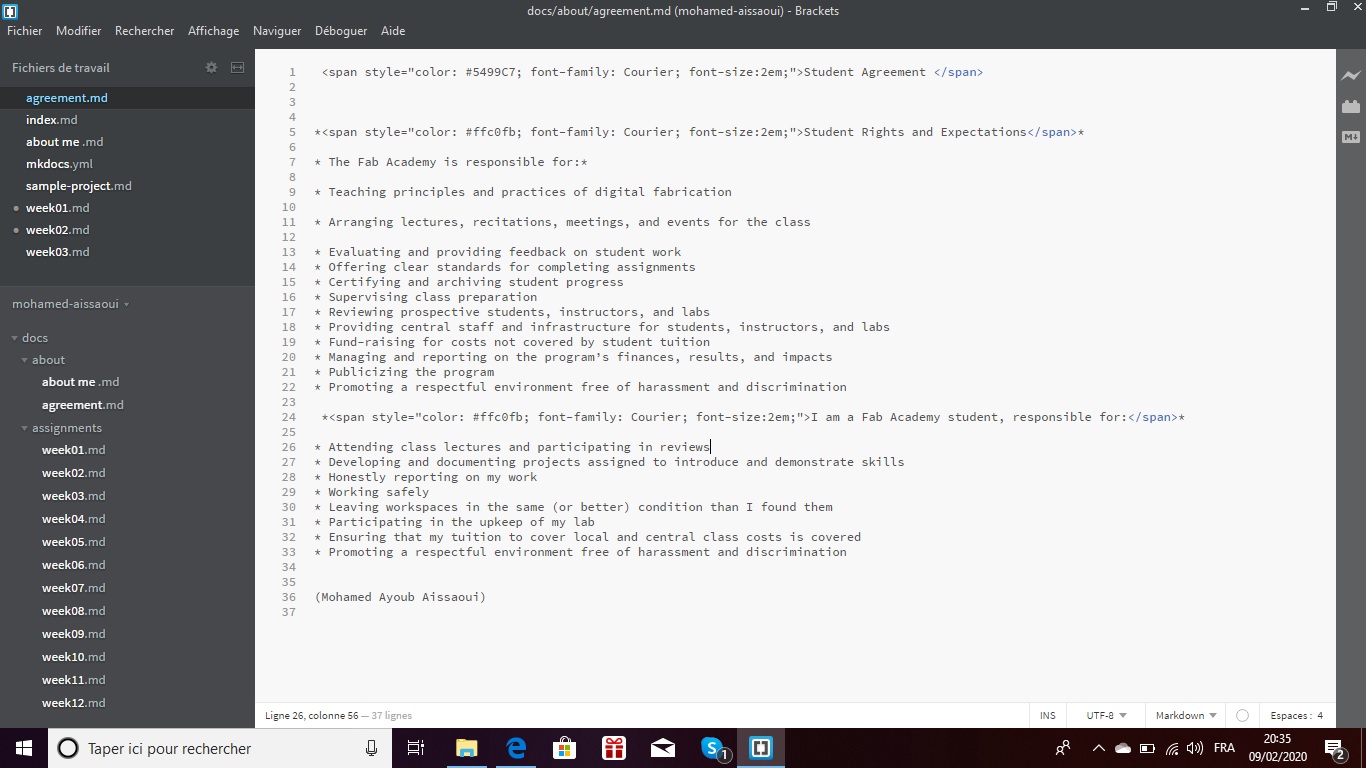Click line number 36 in gutter
The height and width of the screenshot is (768, 1366).
point(289,597)
